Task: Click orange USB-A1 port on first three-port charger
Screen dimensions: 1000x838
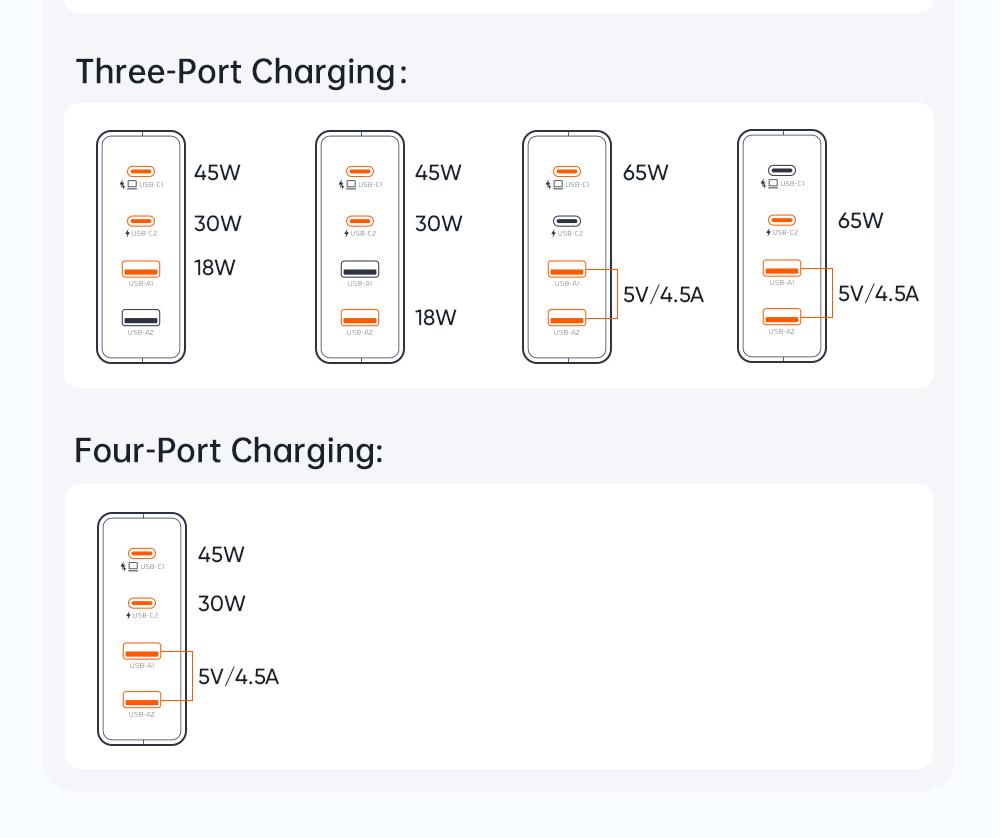Action: tap(141, 269)
